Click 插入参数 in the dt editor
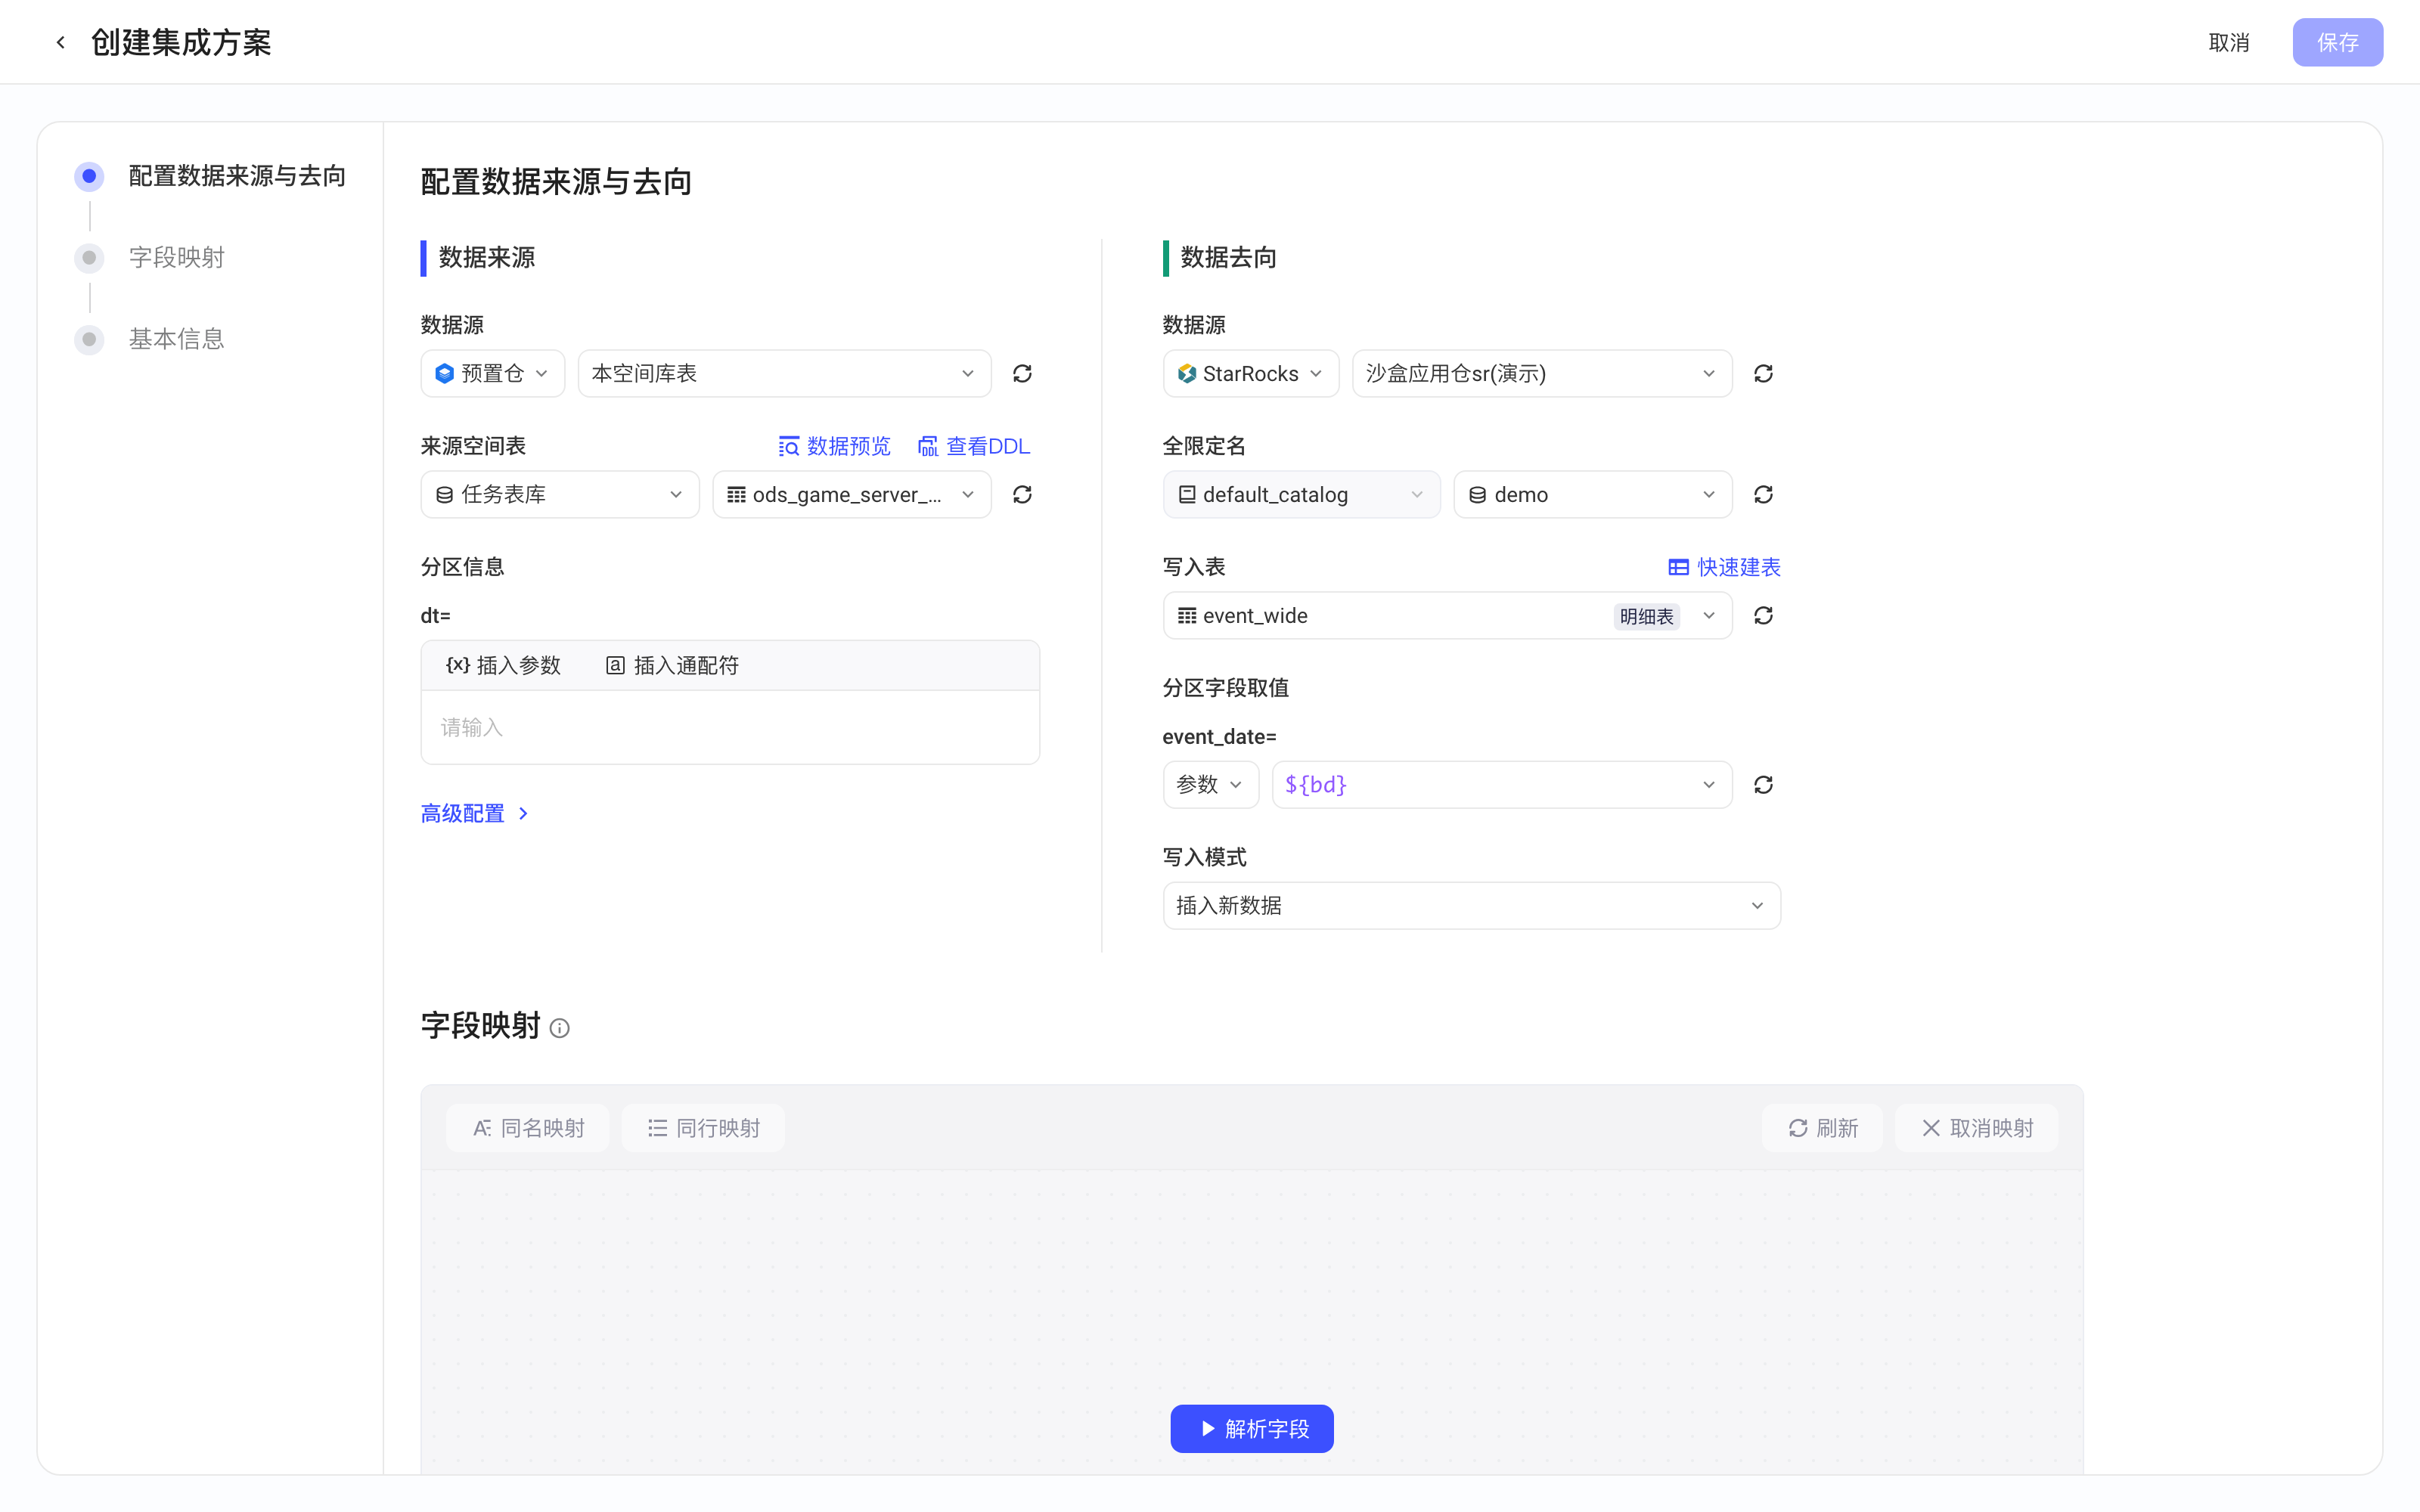 point(503,665)
